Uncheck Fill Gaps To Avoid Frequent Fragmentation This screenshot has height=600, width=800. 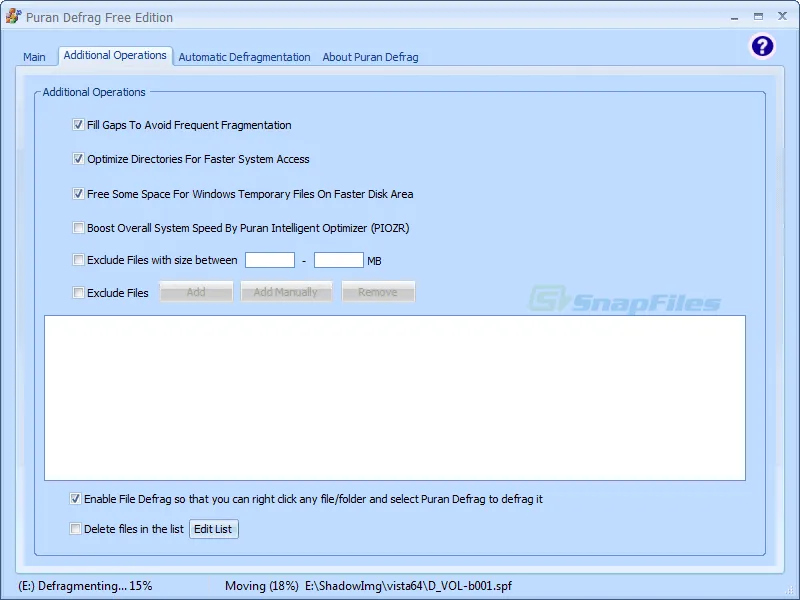tap(78, 125)
